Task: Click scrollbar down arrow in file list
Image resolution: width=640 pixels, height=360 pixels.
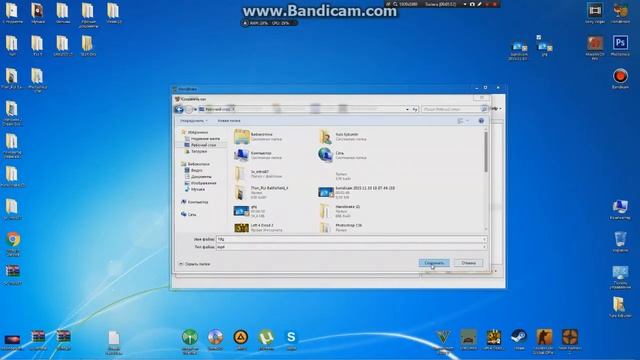Action: (486, 229)
